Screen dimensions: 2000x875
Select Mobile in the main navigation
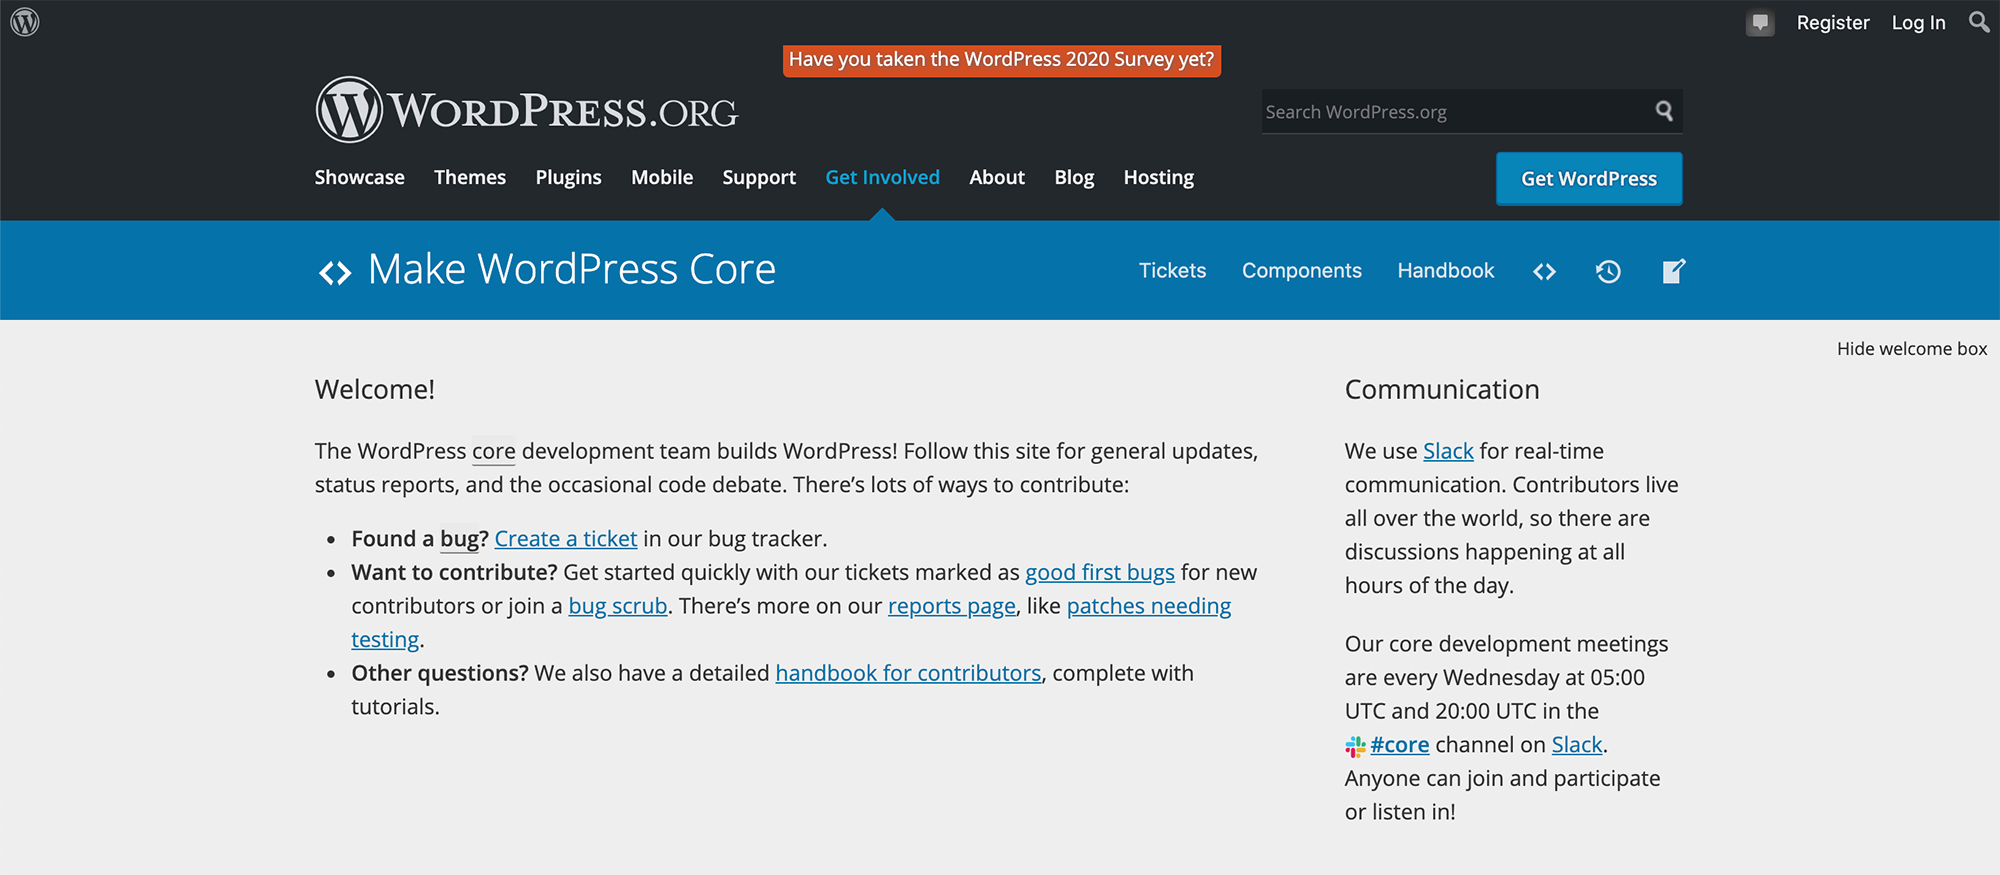pyautogui.click(x=662, y=177)
